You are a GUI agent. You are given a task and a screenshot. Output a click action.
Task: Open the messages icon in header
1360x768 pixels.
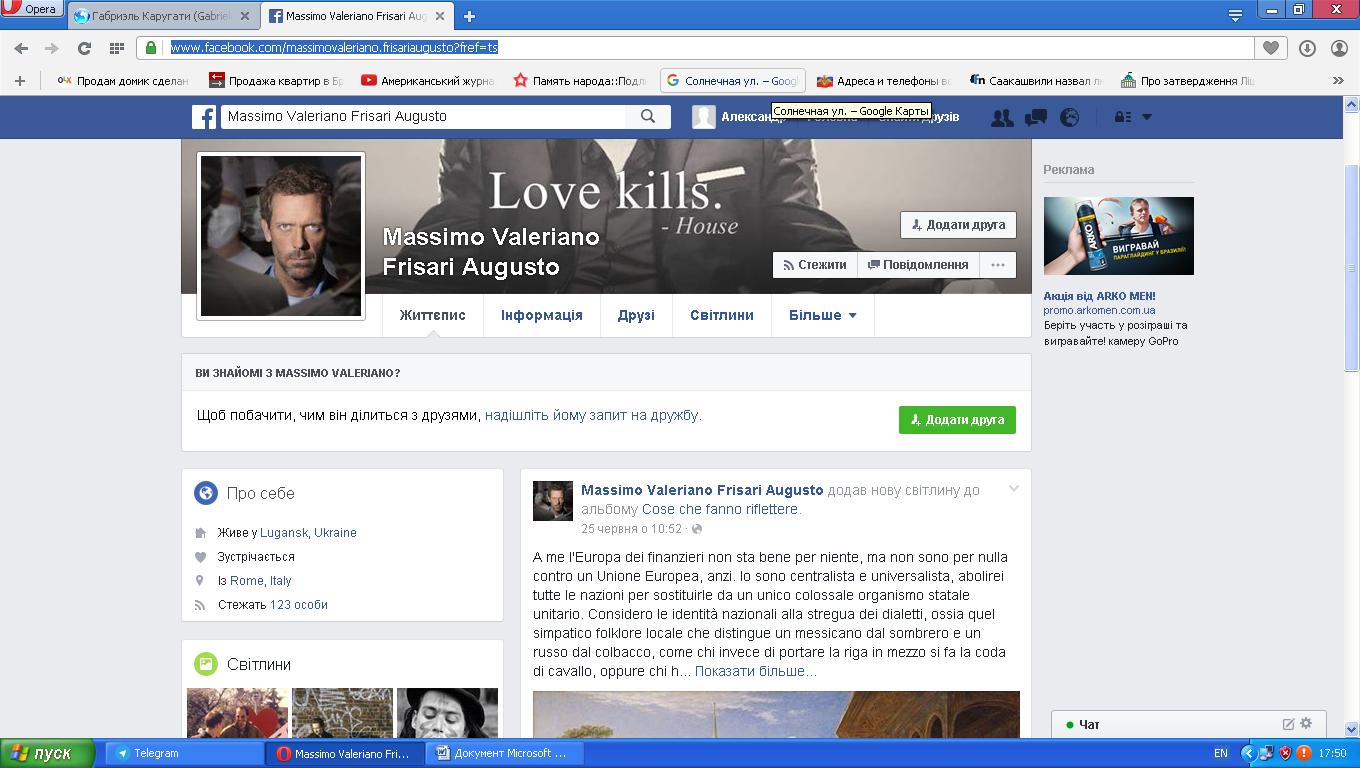[1036, 118]
